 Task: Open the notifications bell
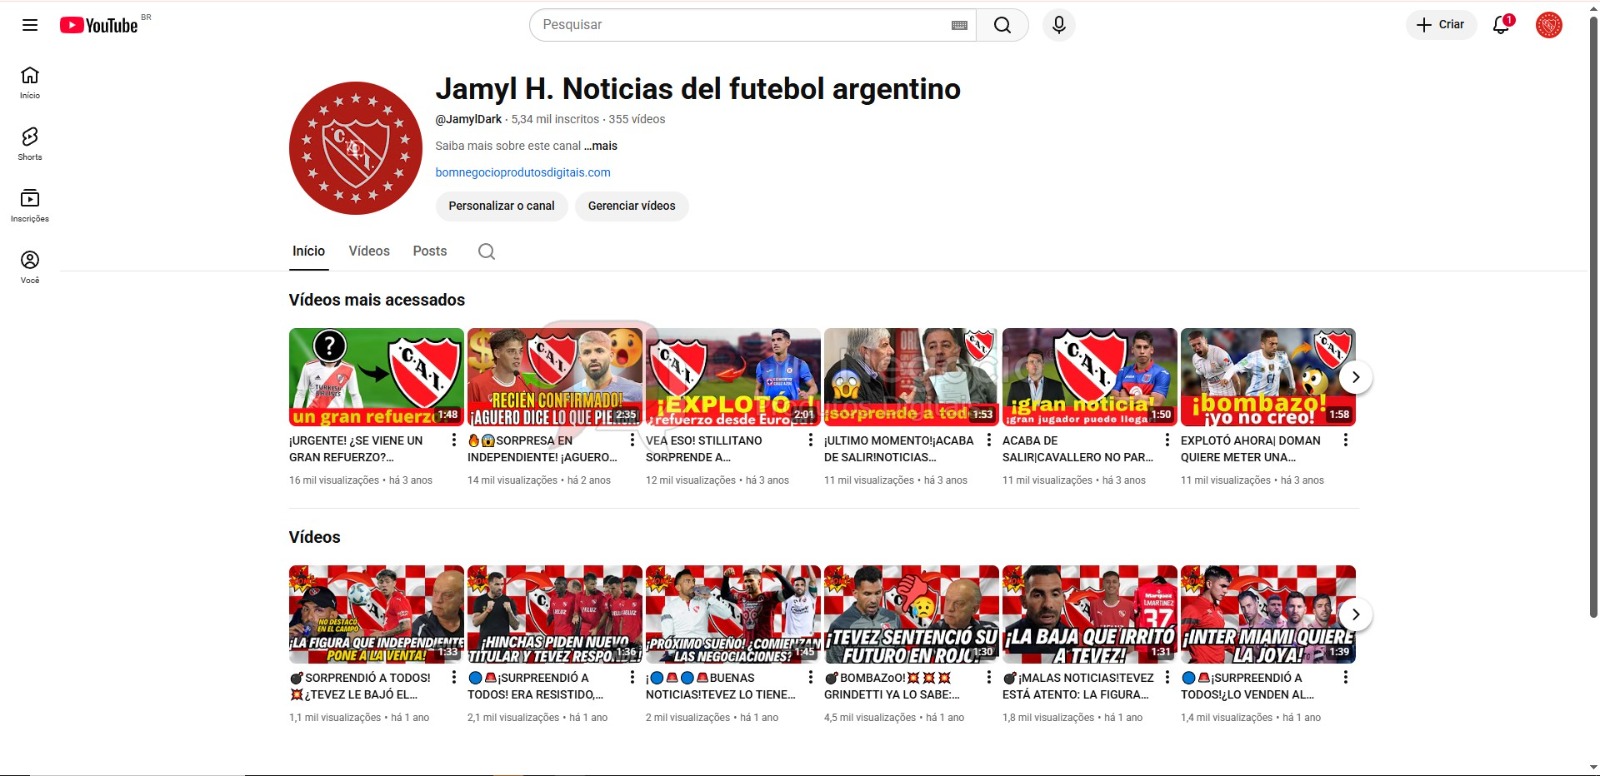[1501, 25]
